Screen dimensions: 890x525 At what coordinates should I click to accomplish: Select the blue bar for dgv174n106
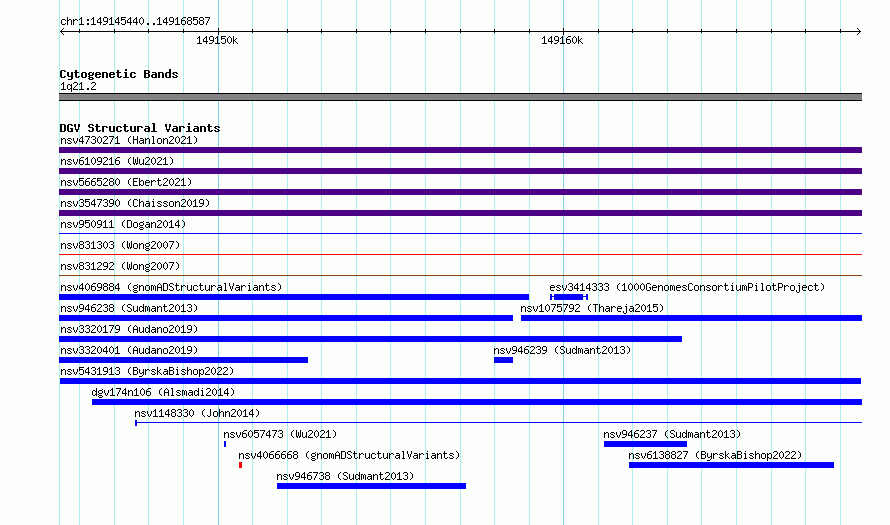click(x=477, y=402)
